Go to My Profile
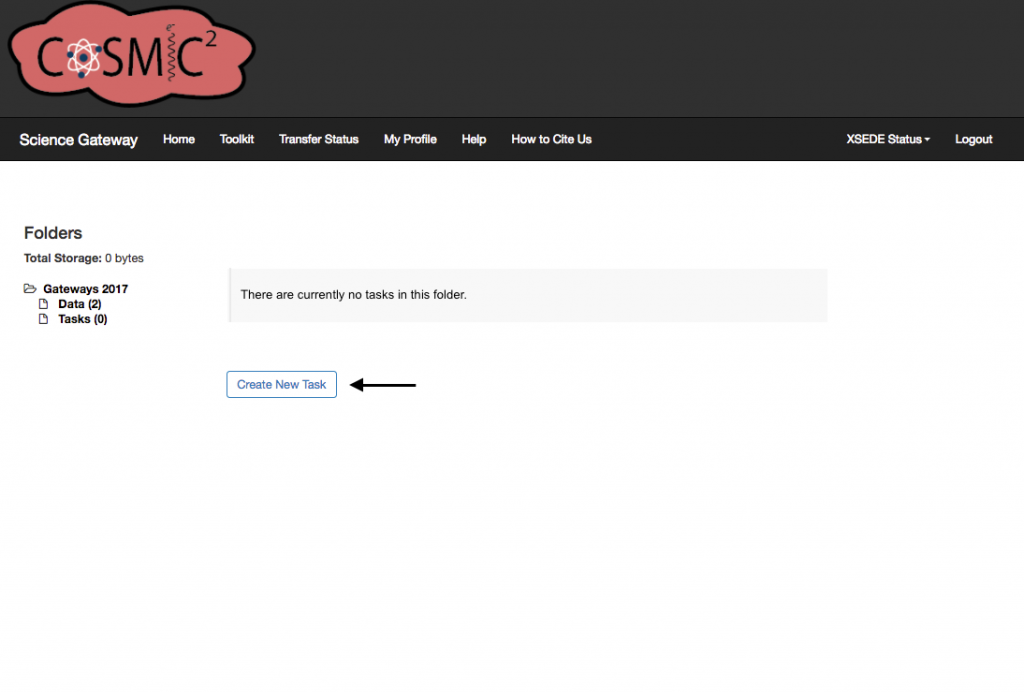The image size is (1024, 693). pyautogui.click(x=409, y=140)
